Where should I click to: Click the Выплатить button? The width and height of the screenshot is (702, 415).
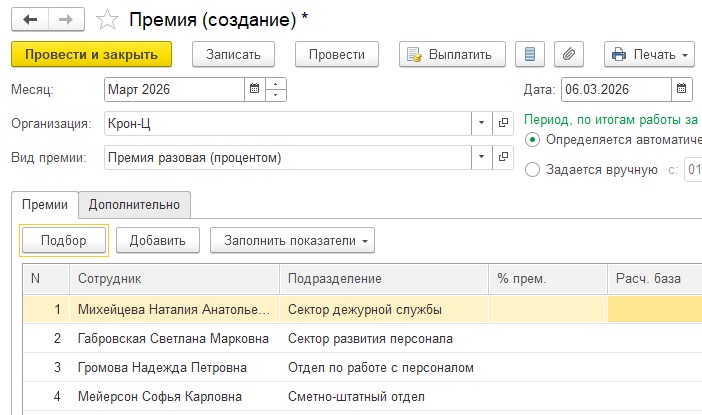tap(452, 55)
